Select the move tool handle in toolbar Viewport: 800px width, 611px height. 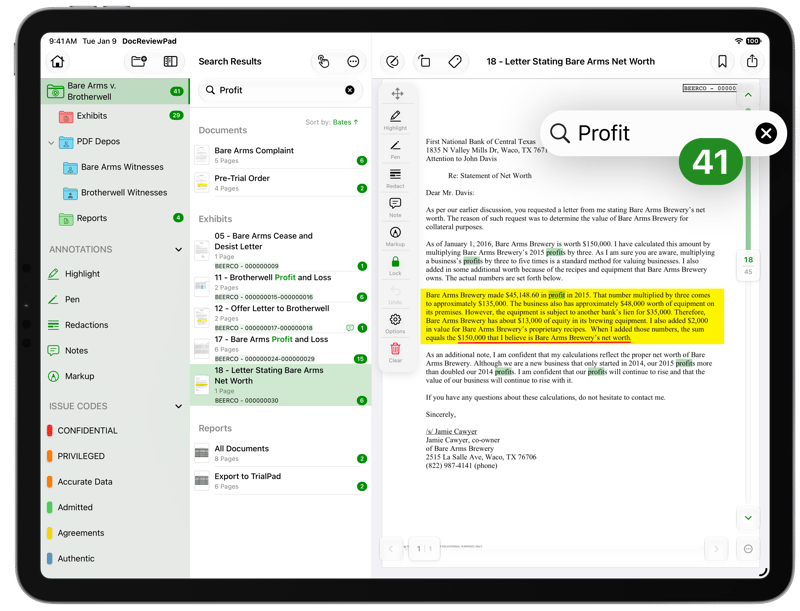pos(397,93)
